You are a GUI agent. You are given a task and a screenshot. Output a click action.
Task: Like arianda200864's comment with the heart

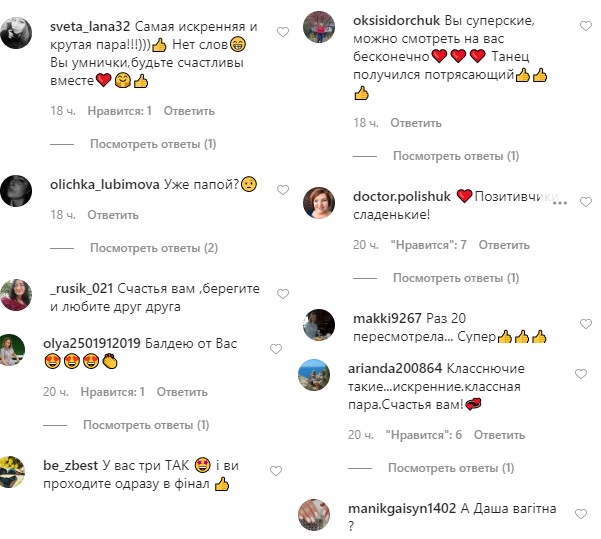tap(581, 374)
